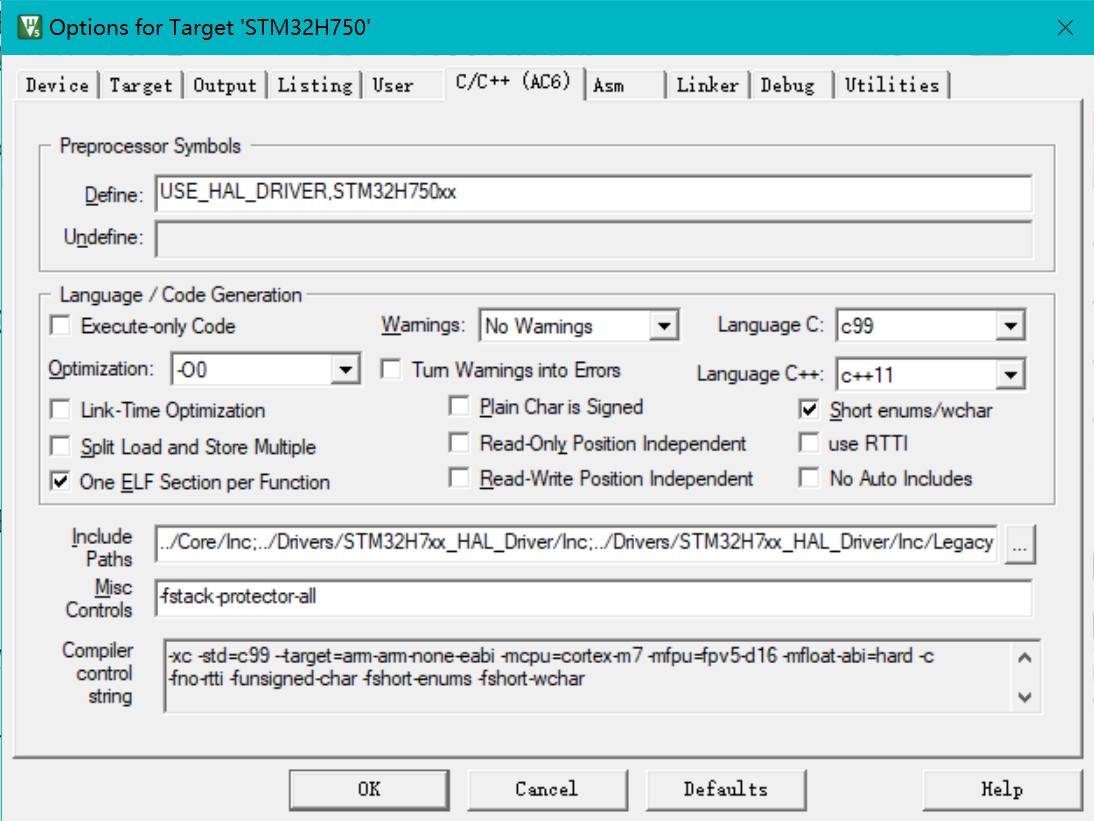The height and width of the screenshot is (821, 1094).
Task: Open the Target tab
Action: point(141,85)
